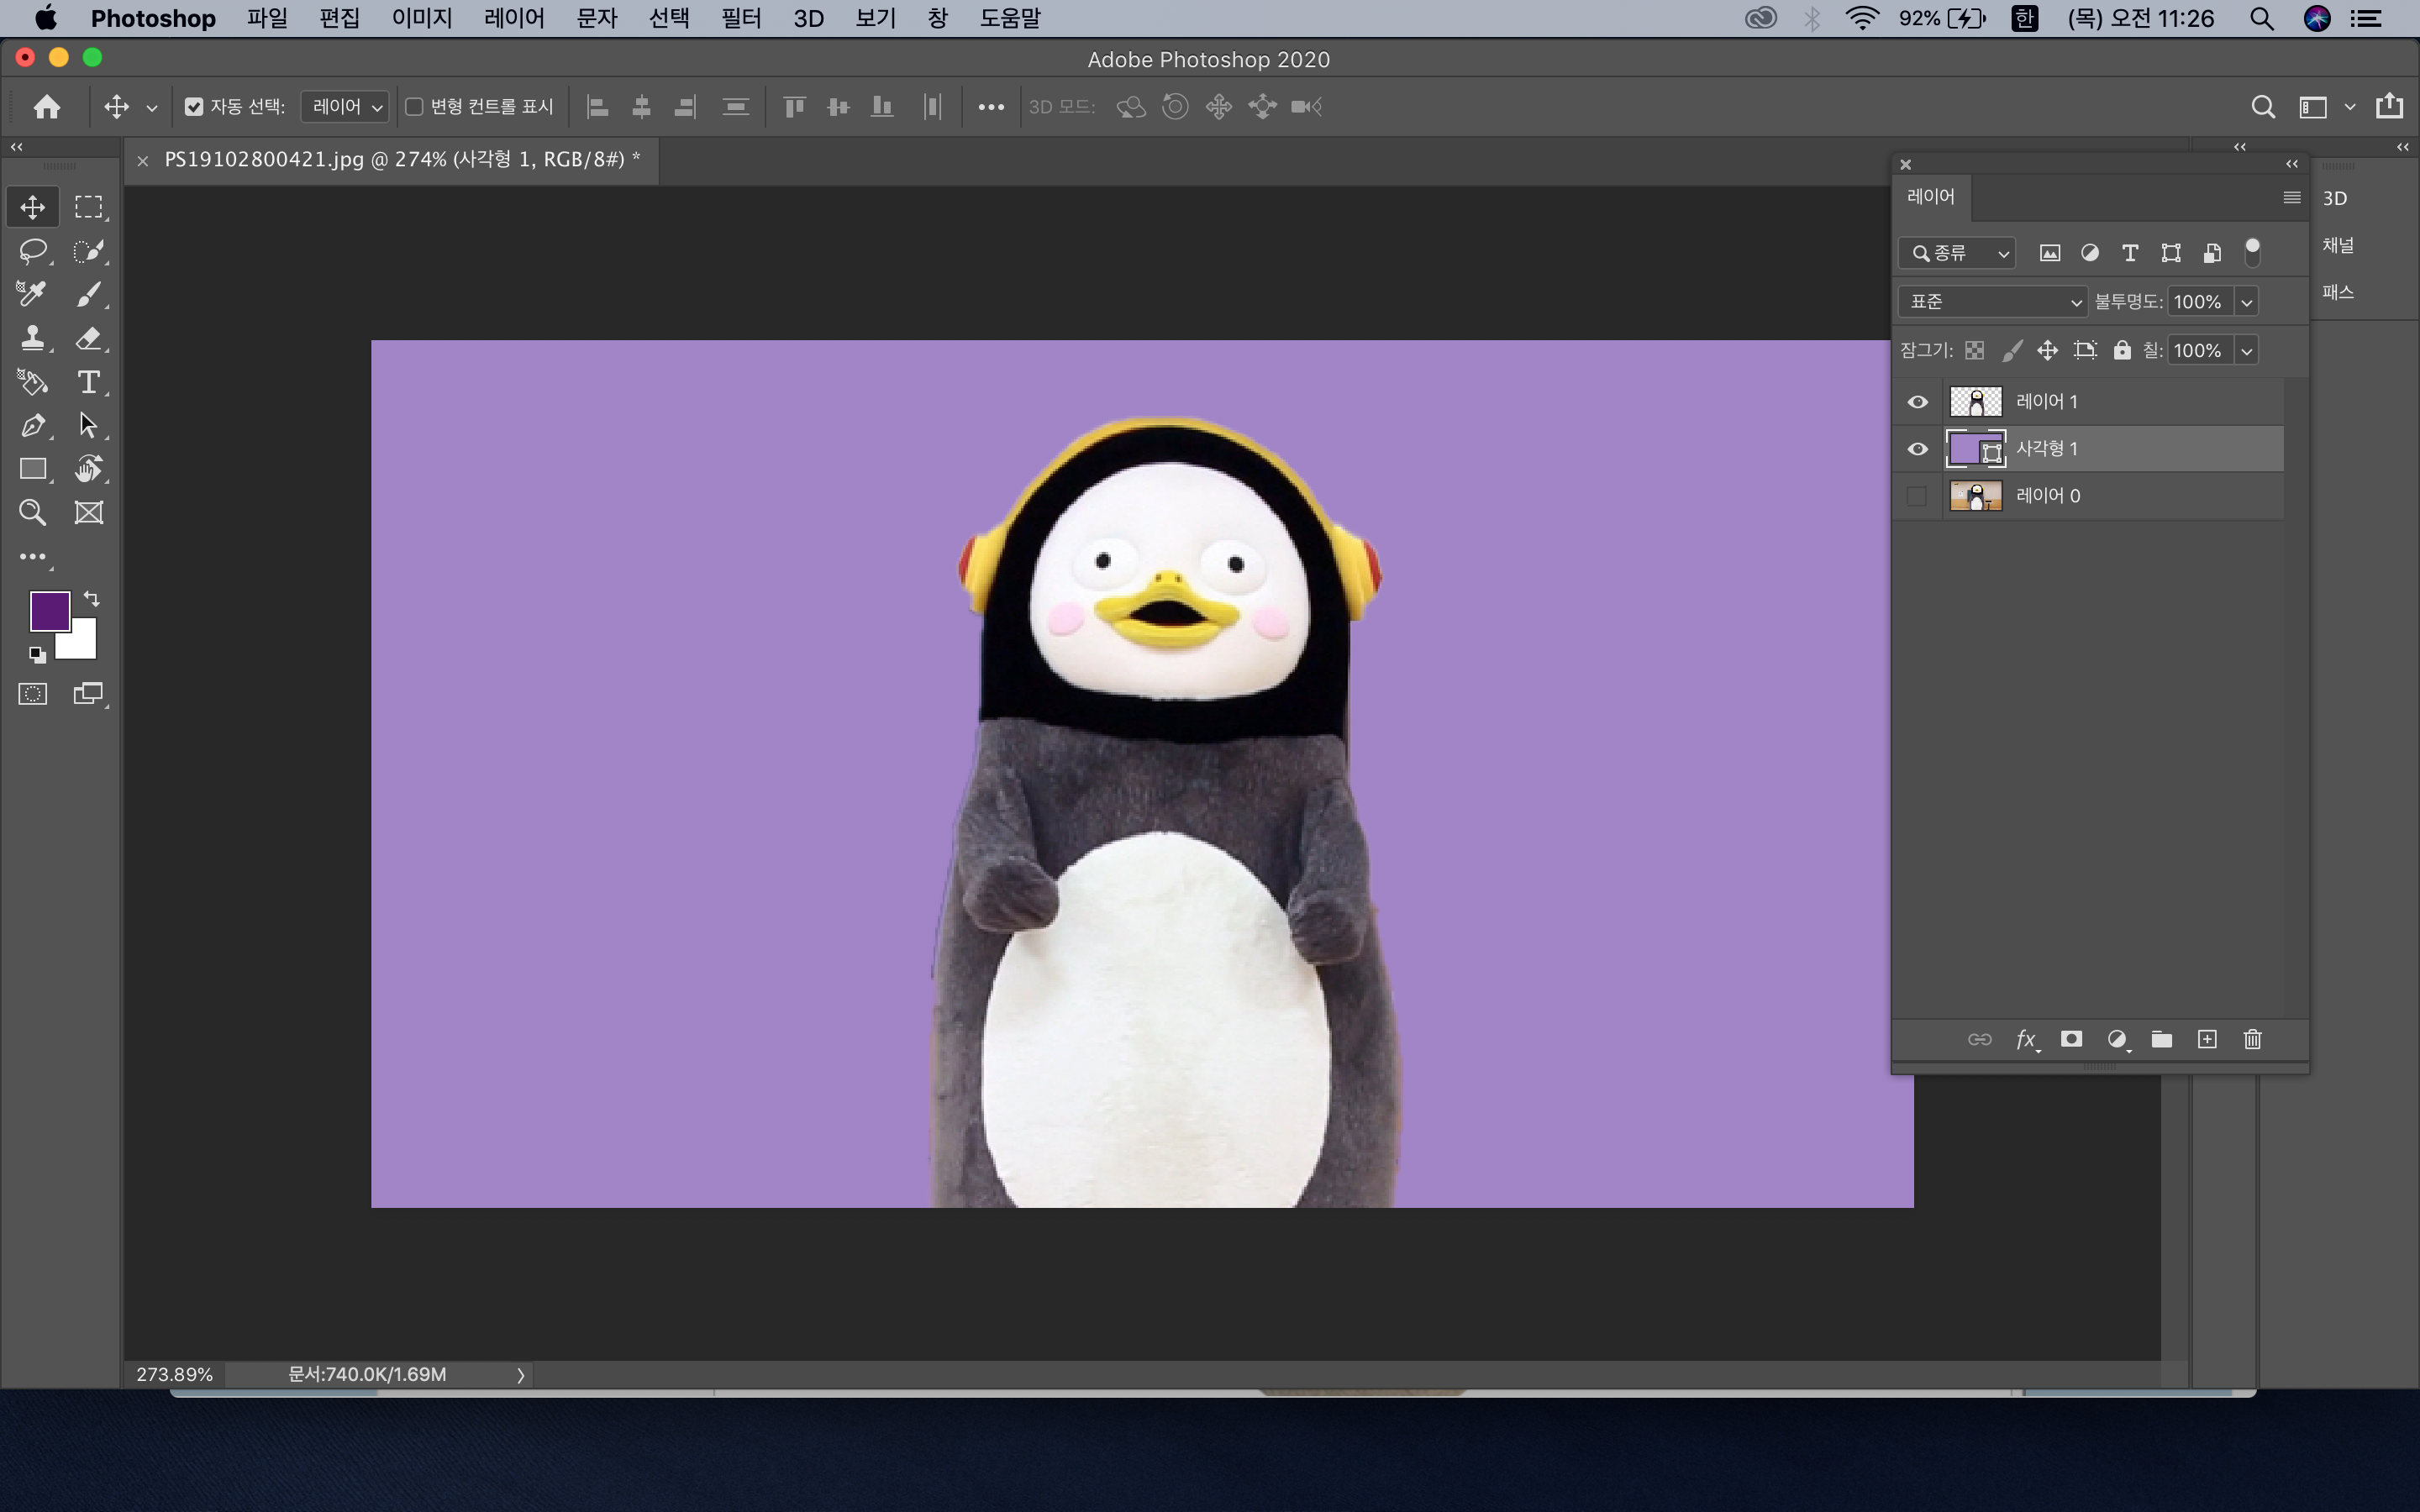Image resolution: width=2420 pixels, height=1512 pixels.
Task: Select the Move tool in the toolbox
Action: point(32,207)
